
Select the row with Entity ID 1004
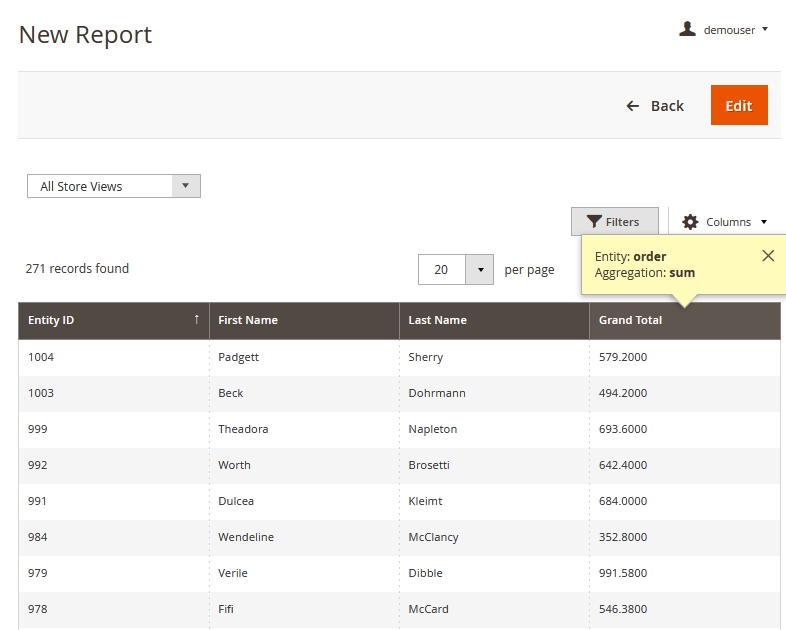pos(42,357)
